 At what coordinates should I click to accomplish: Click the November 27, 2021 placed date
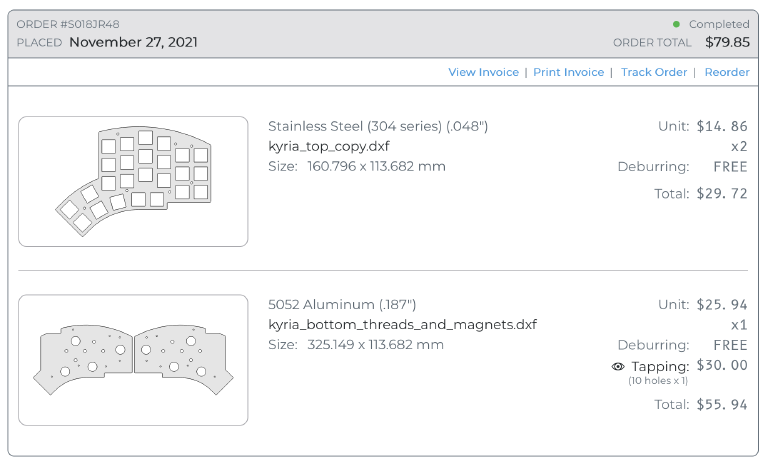click(133, 43)
